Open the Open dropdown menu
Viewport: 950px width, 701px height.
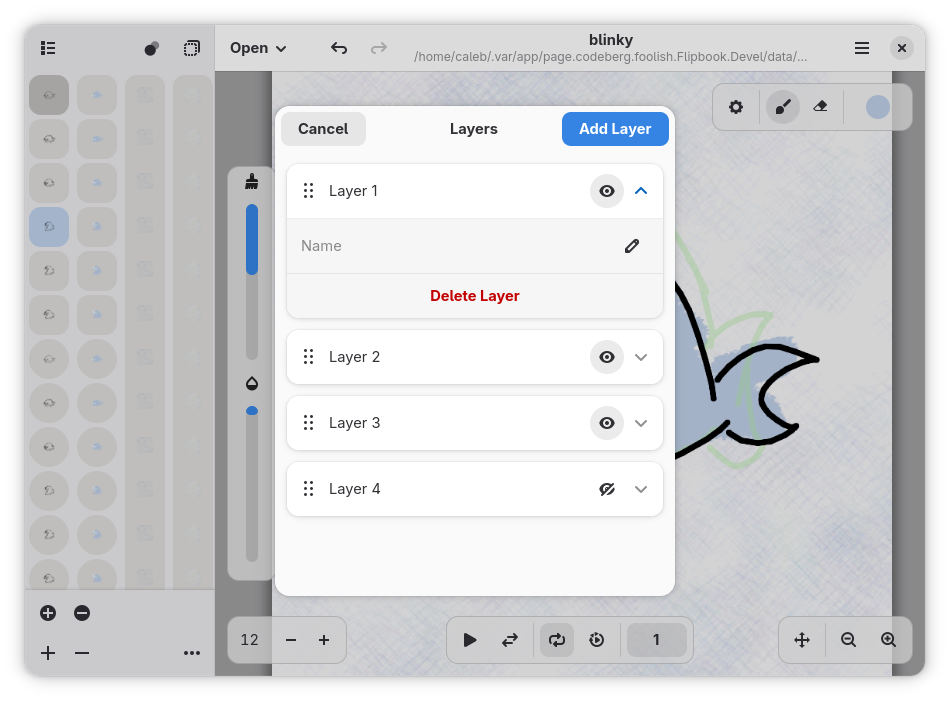point(258,48)
